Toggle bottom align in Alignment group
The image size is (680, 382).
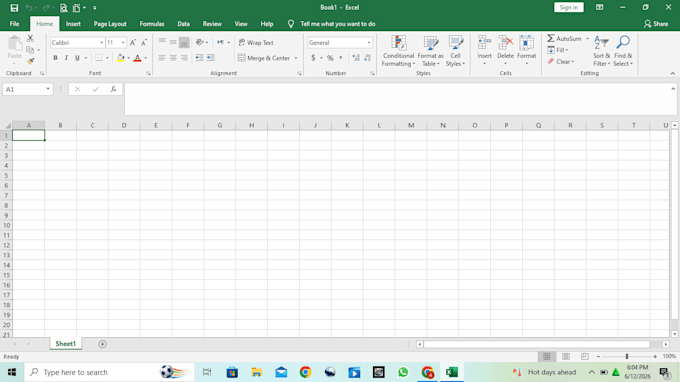[184, 42]
